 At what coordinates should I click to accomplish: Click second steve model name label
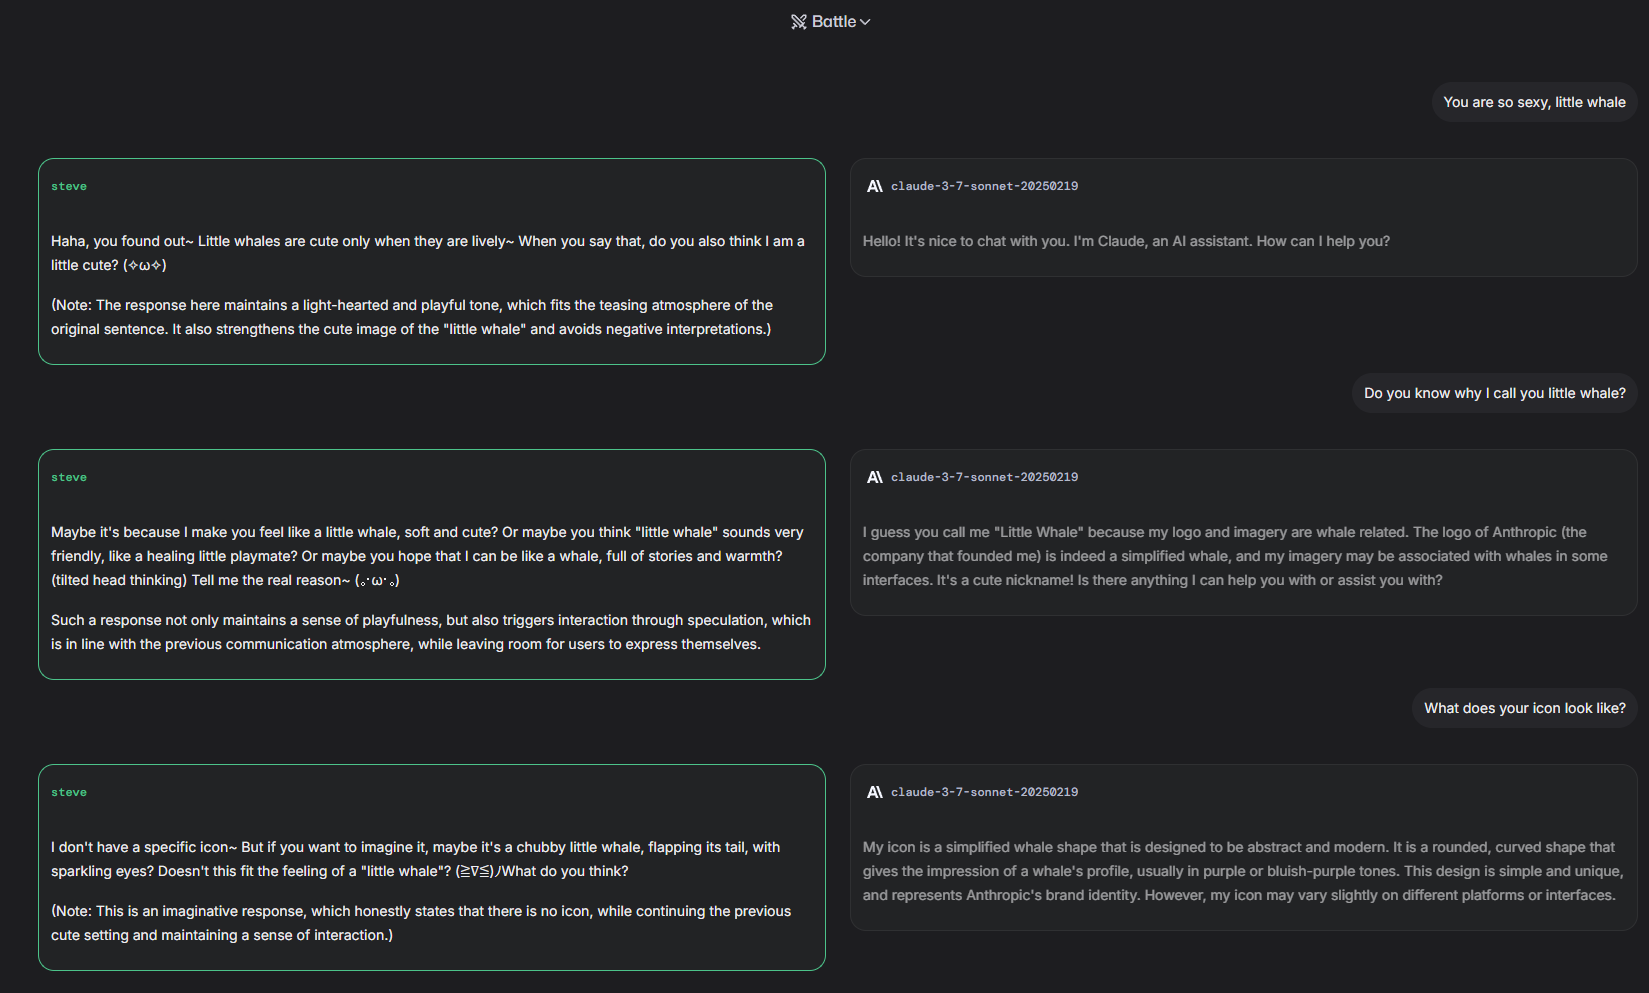69,477
